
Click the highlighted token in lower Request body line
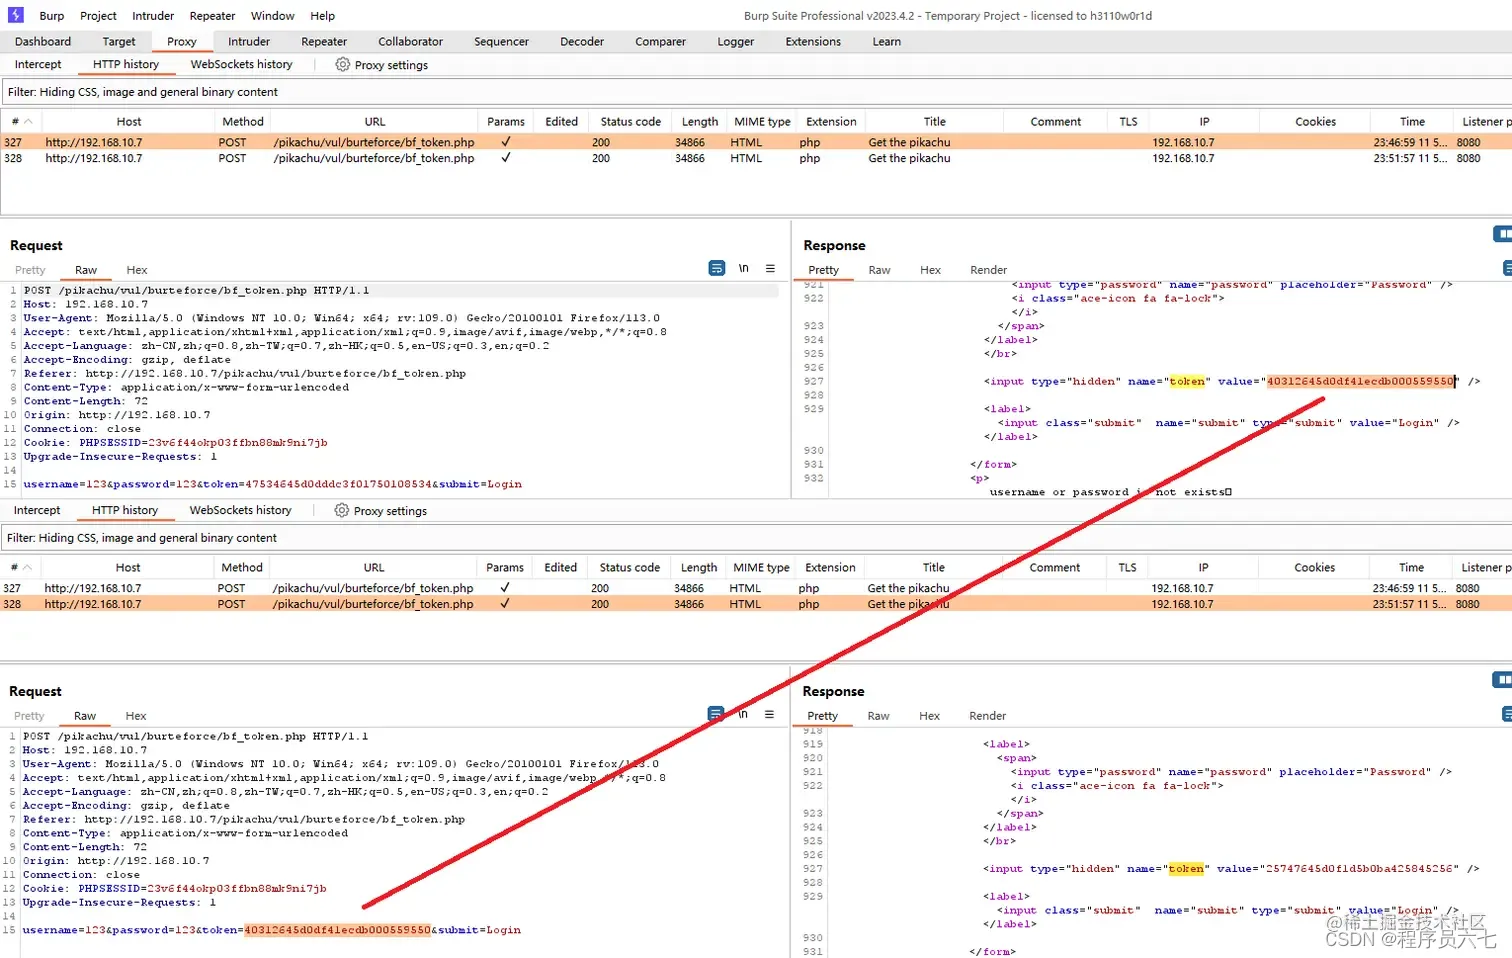click(x=337, y=930)
